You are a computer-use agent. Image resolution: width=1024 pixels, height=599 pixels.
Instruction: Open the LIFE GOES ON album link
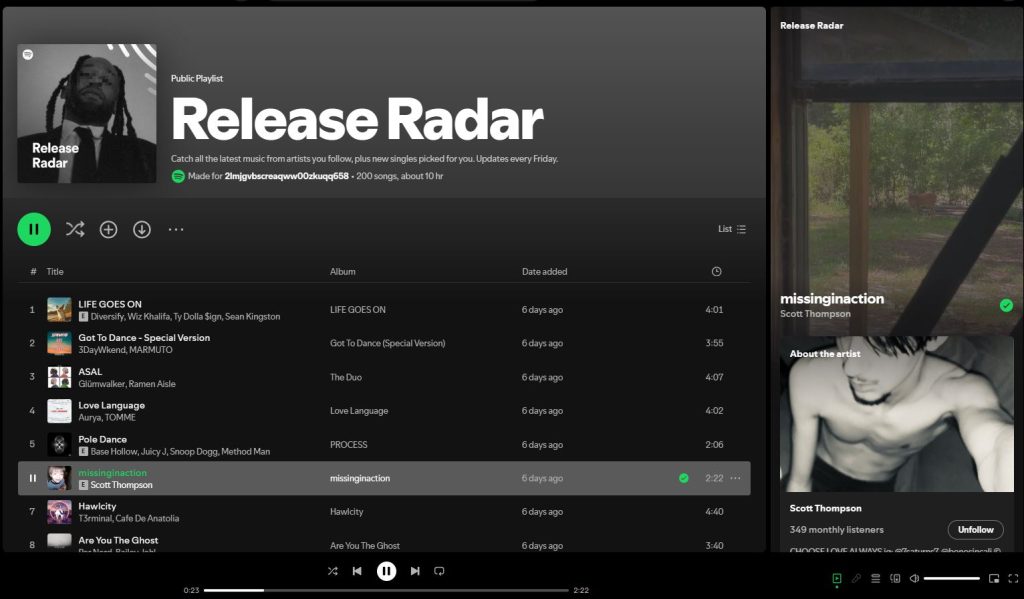click(x=358, y=310)
